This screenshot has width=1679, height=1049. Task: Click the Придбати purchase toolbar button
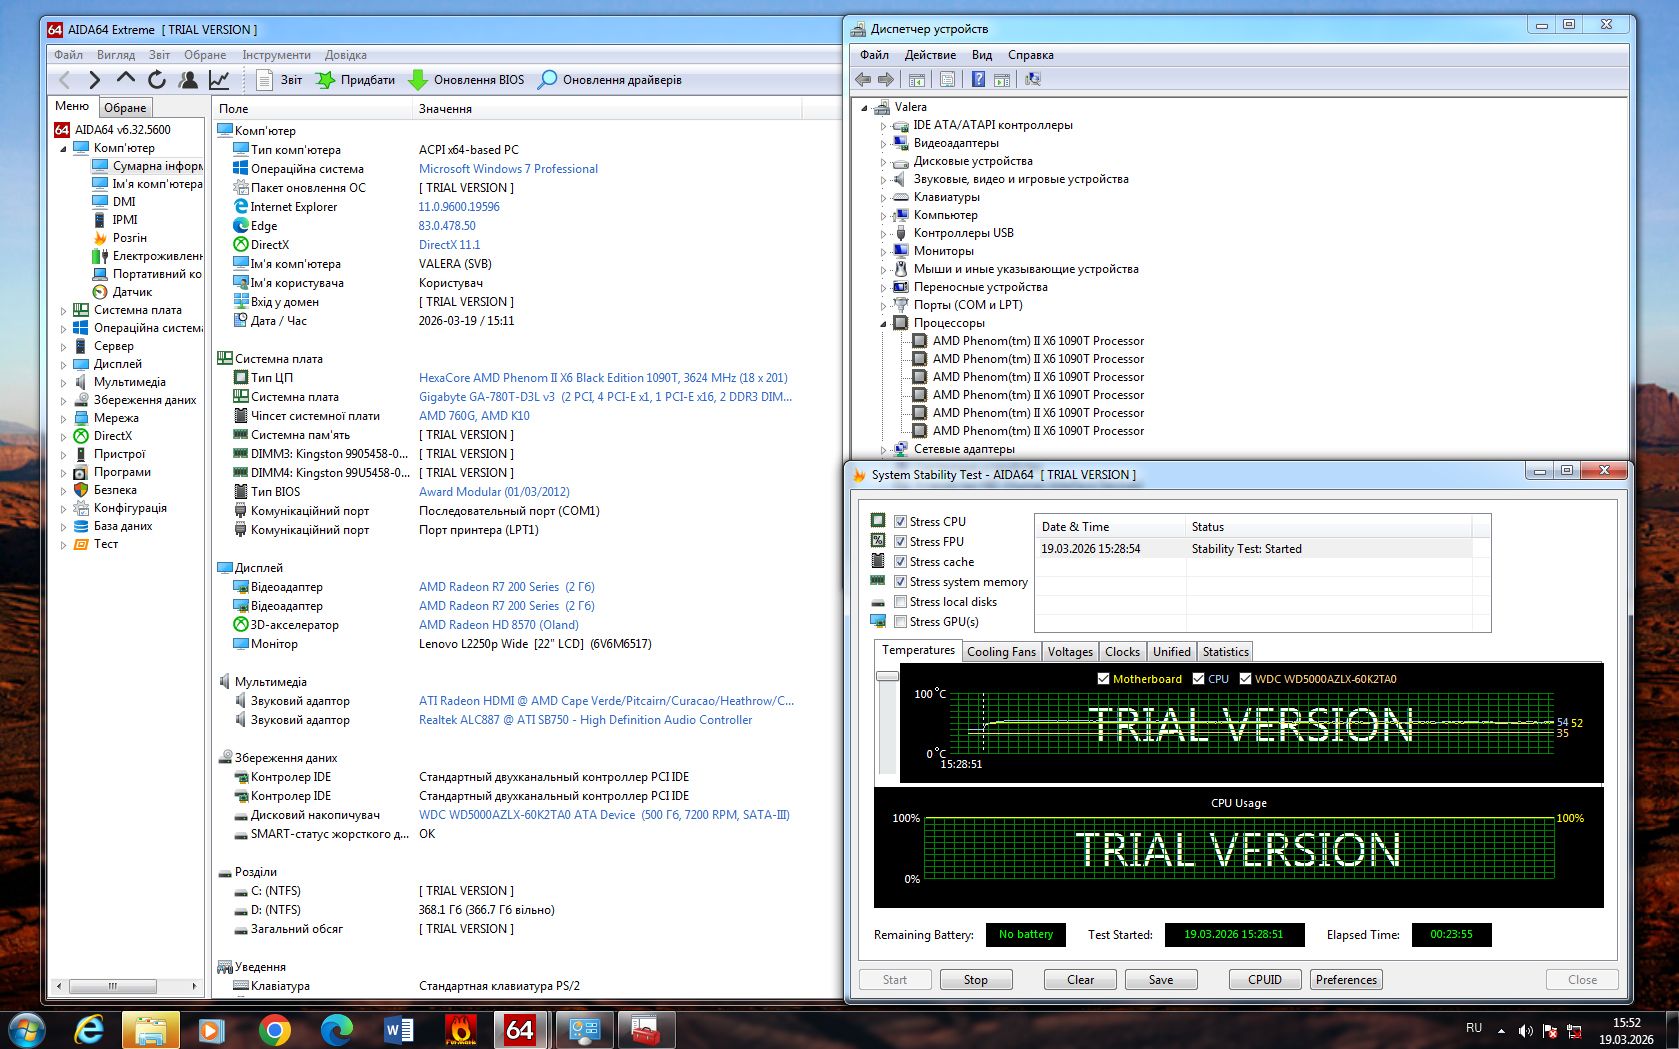click(356, 80)
